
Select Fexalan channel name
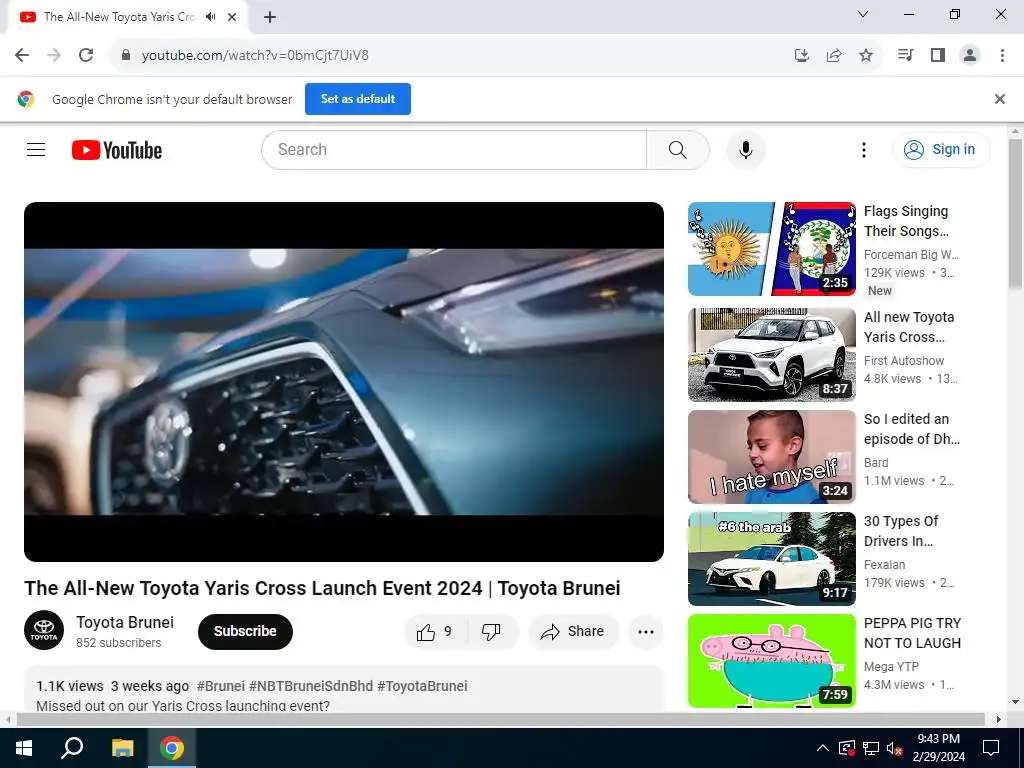[x=884, y=564]
